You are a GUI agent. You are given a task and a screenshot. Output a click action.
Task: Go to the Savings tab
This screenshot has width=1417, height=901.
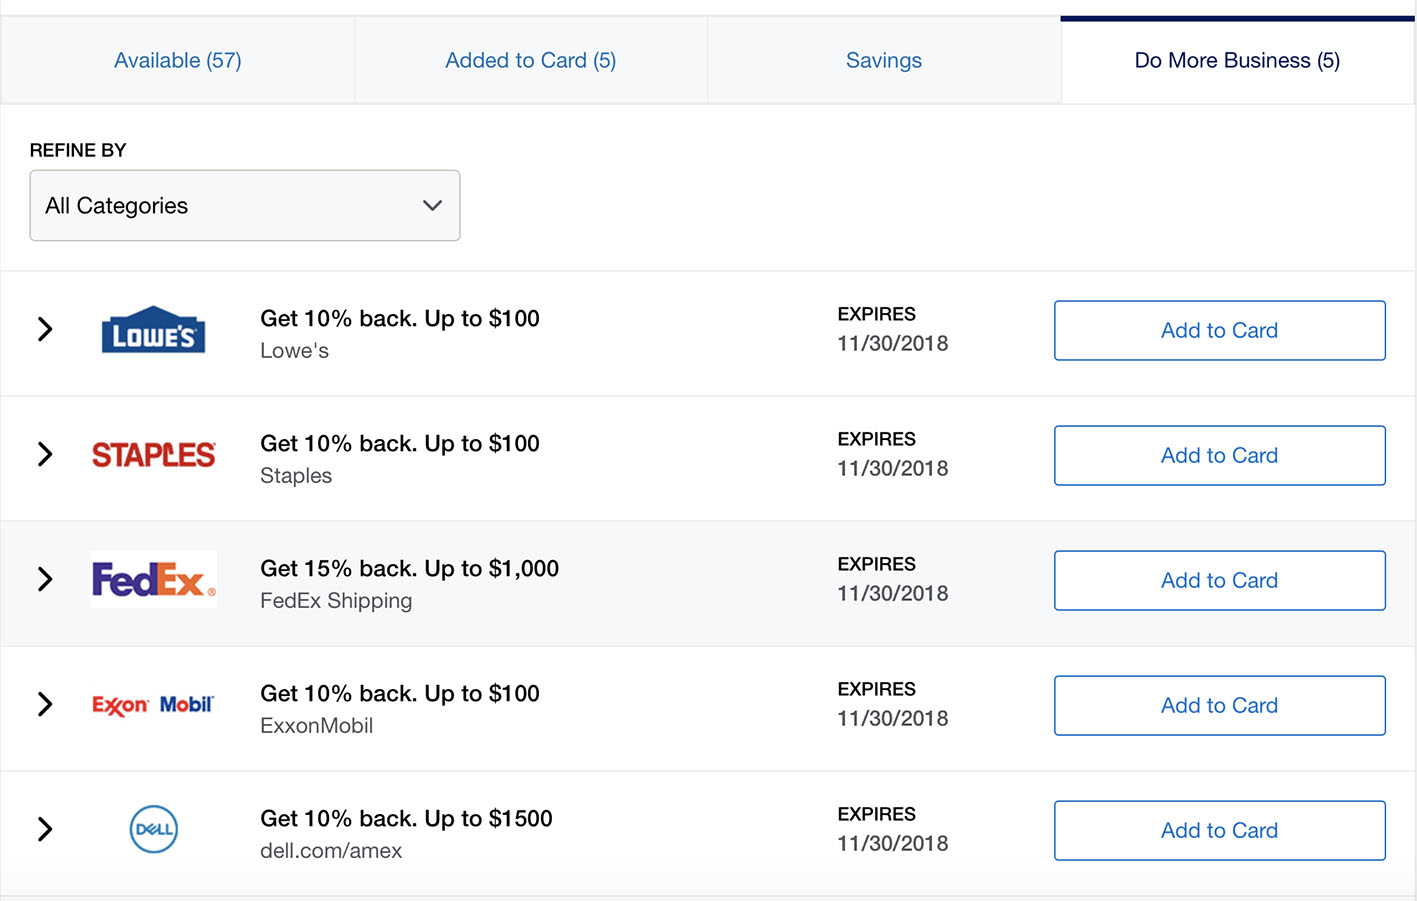(884, 61)
